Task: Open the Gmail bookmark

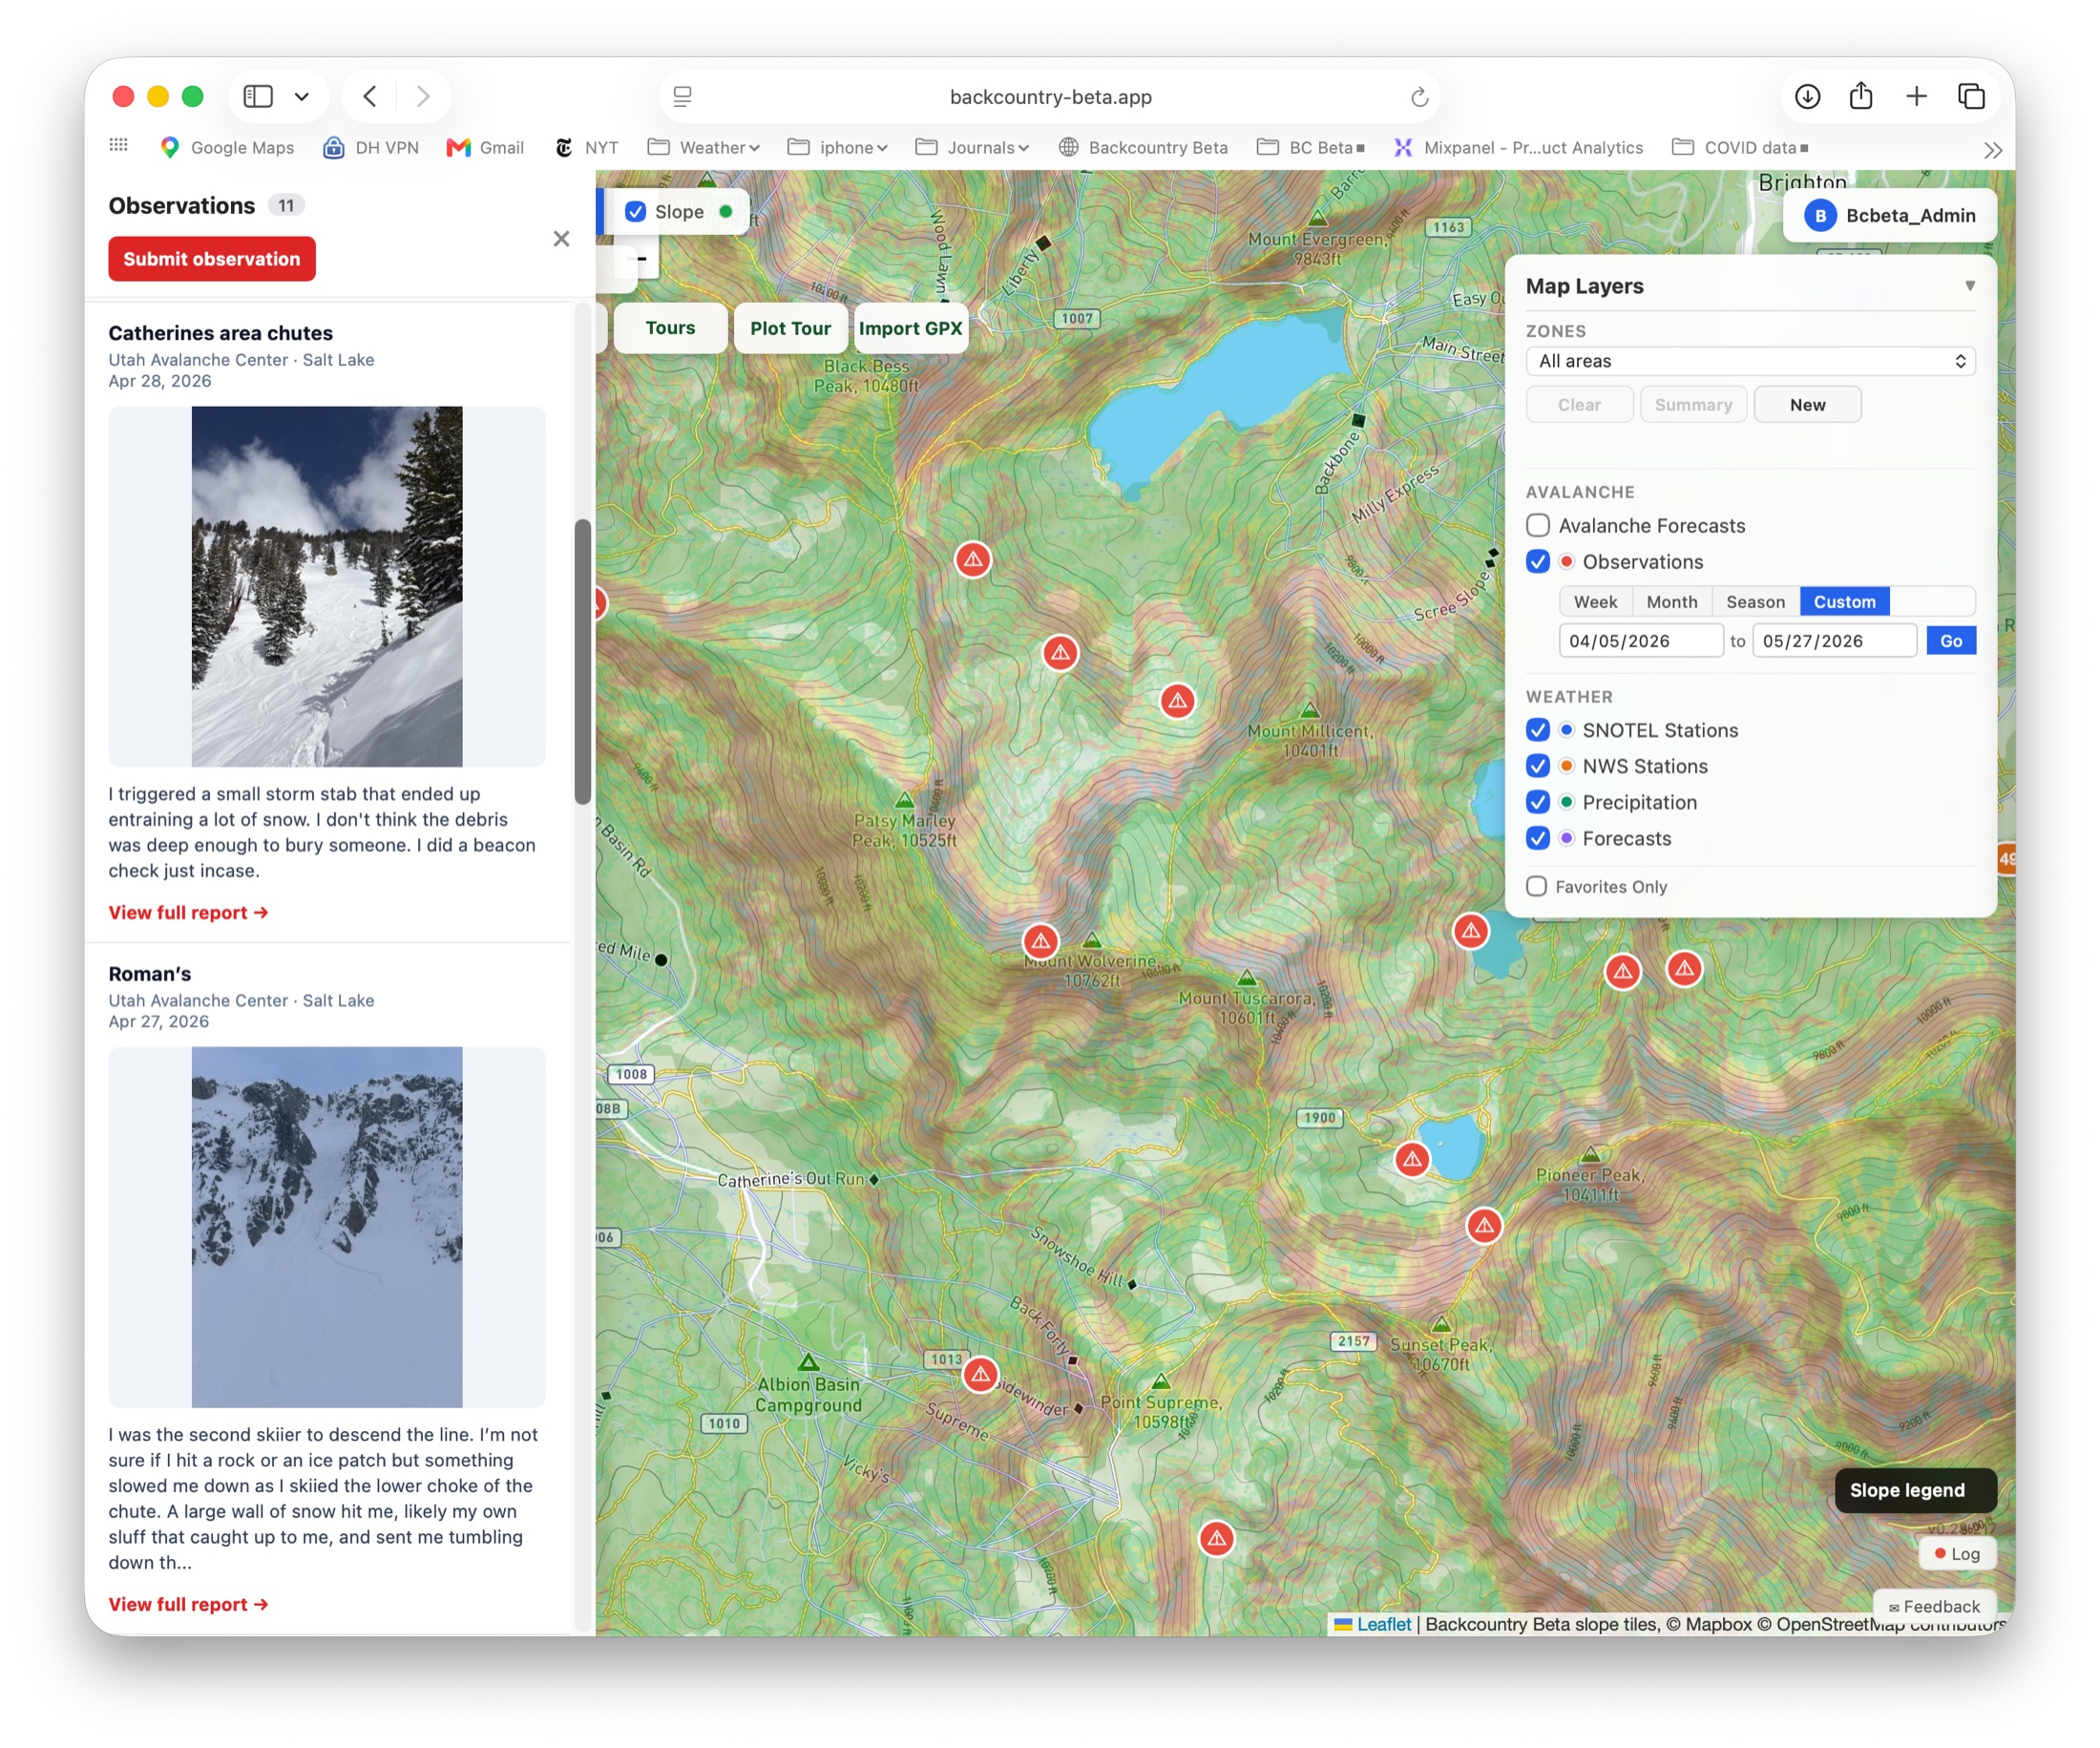Action: [485, 147]
